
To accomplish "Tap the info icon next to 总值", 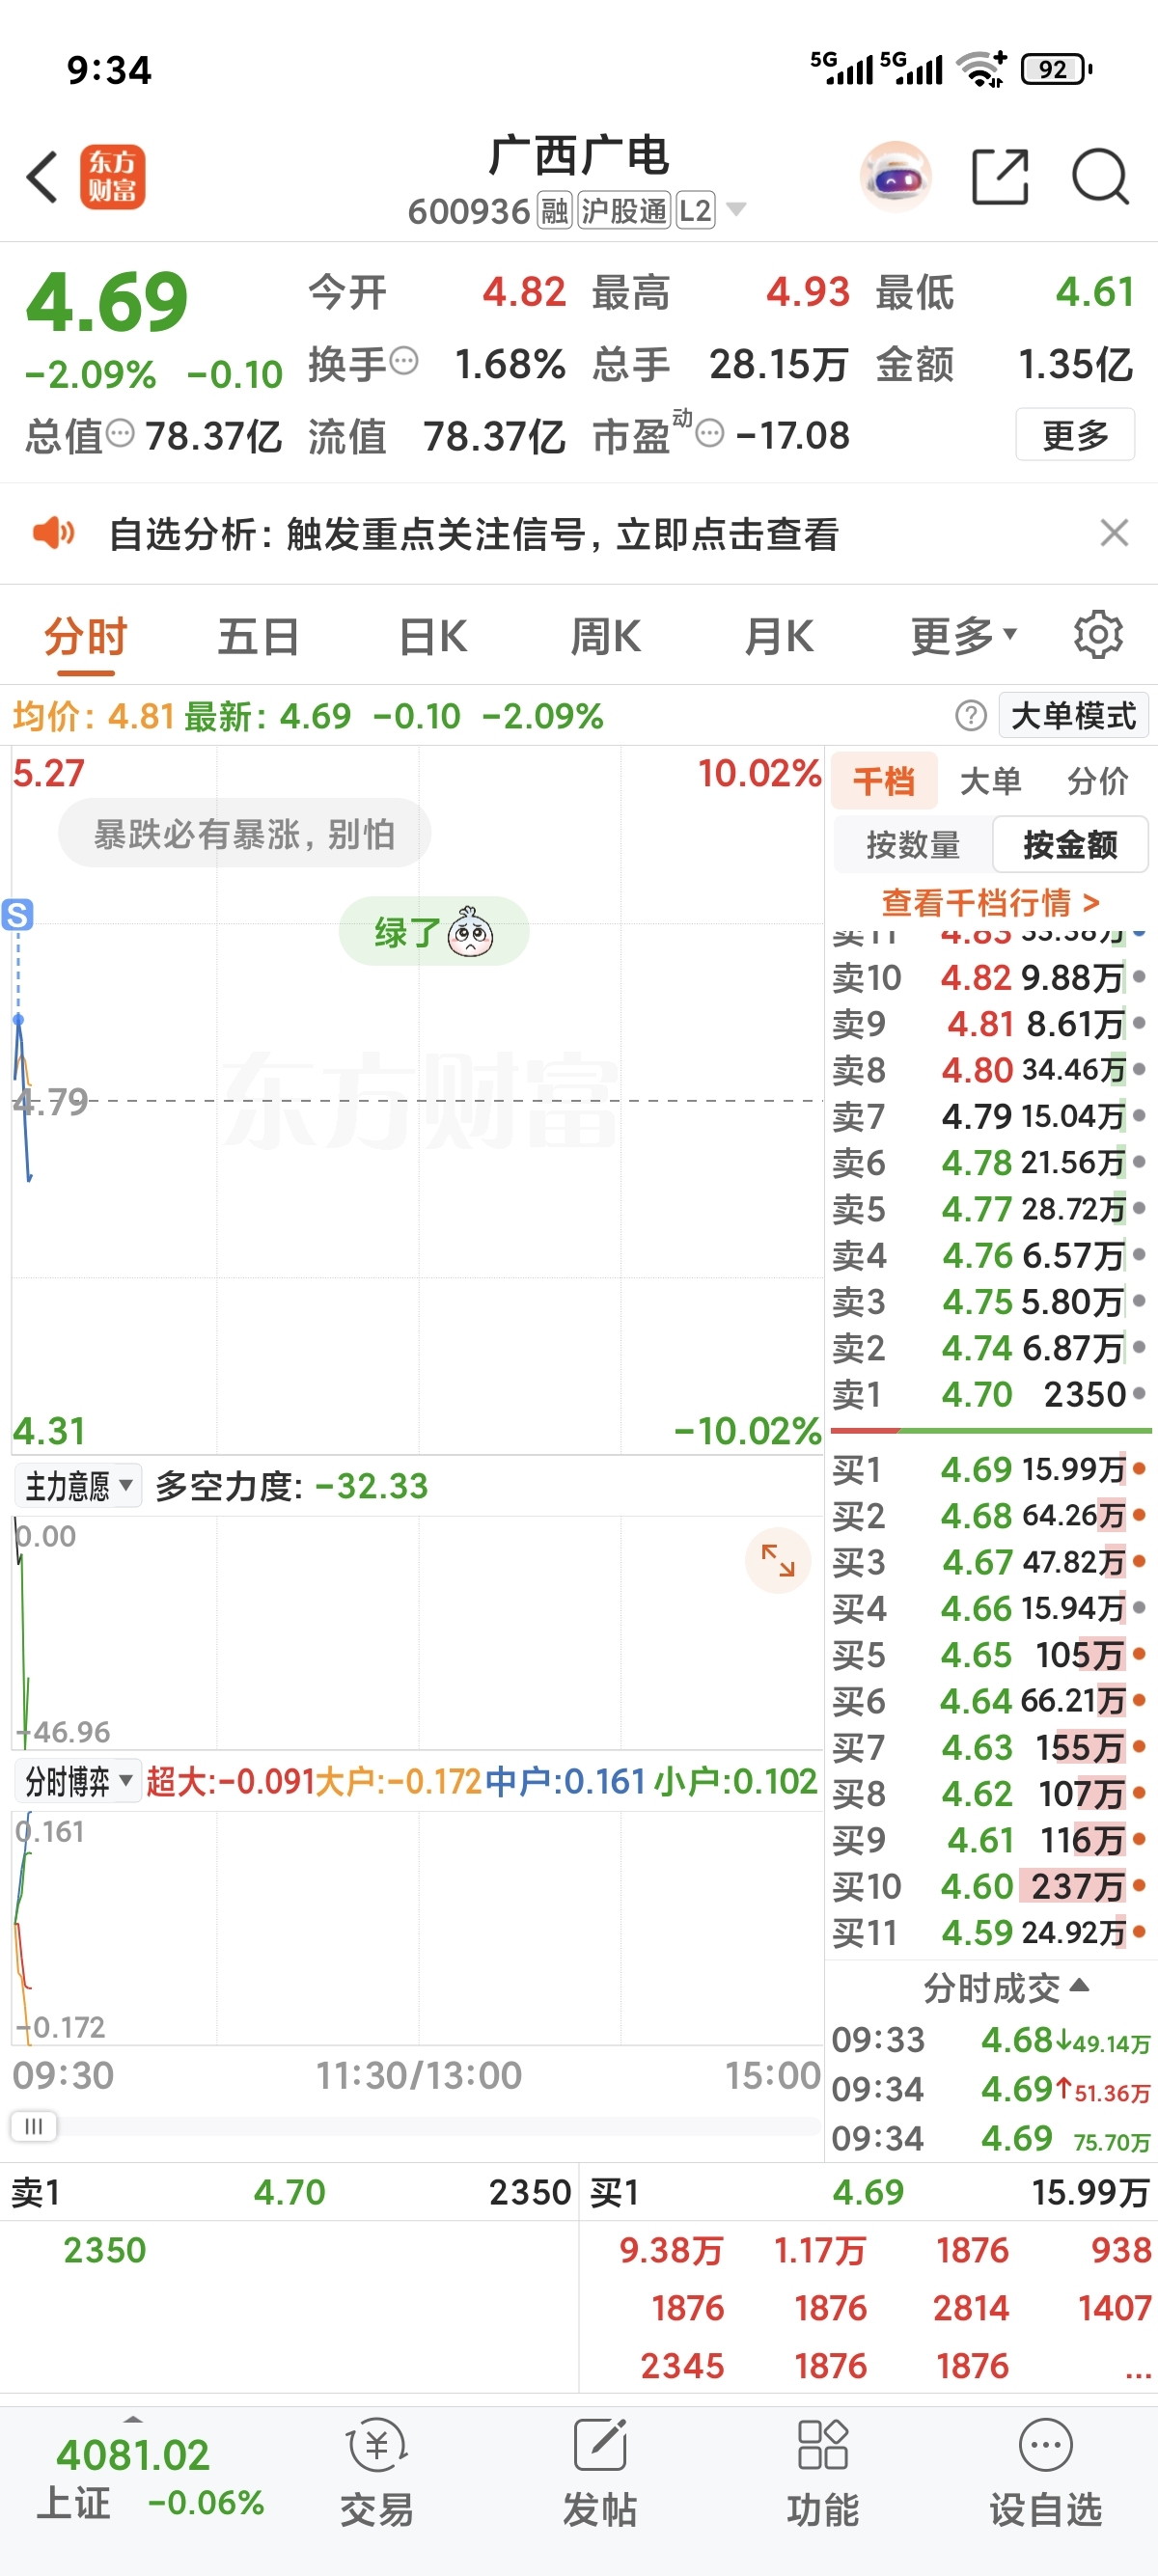I will tap(120, 434).
